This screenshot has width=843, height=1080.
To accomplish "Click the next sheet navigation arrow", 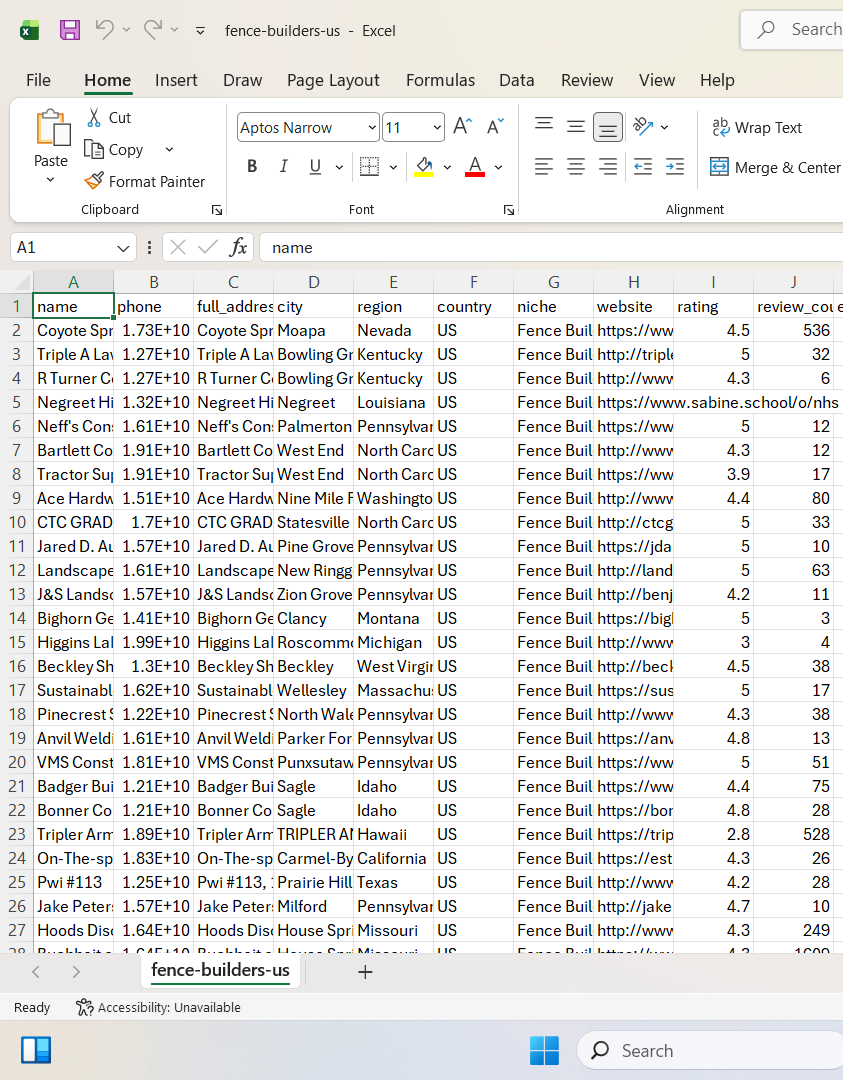I will click(76, 972).
